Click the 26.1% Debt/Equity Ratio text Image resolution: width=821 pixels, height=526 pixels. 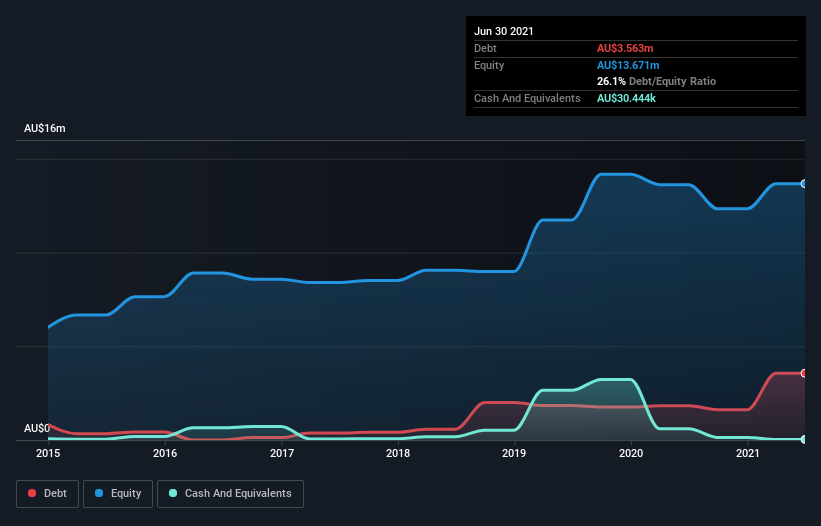[x=657, y=81]
